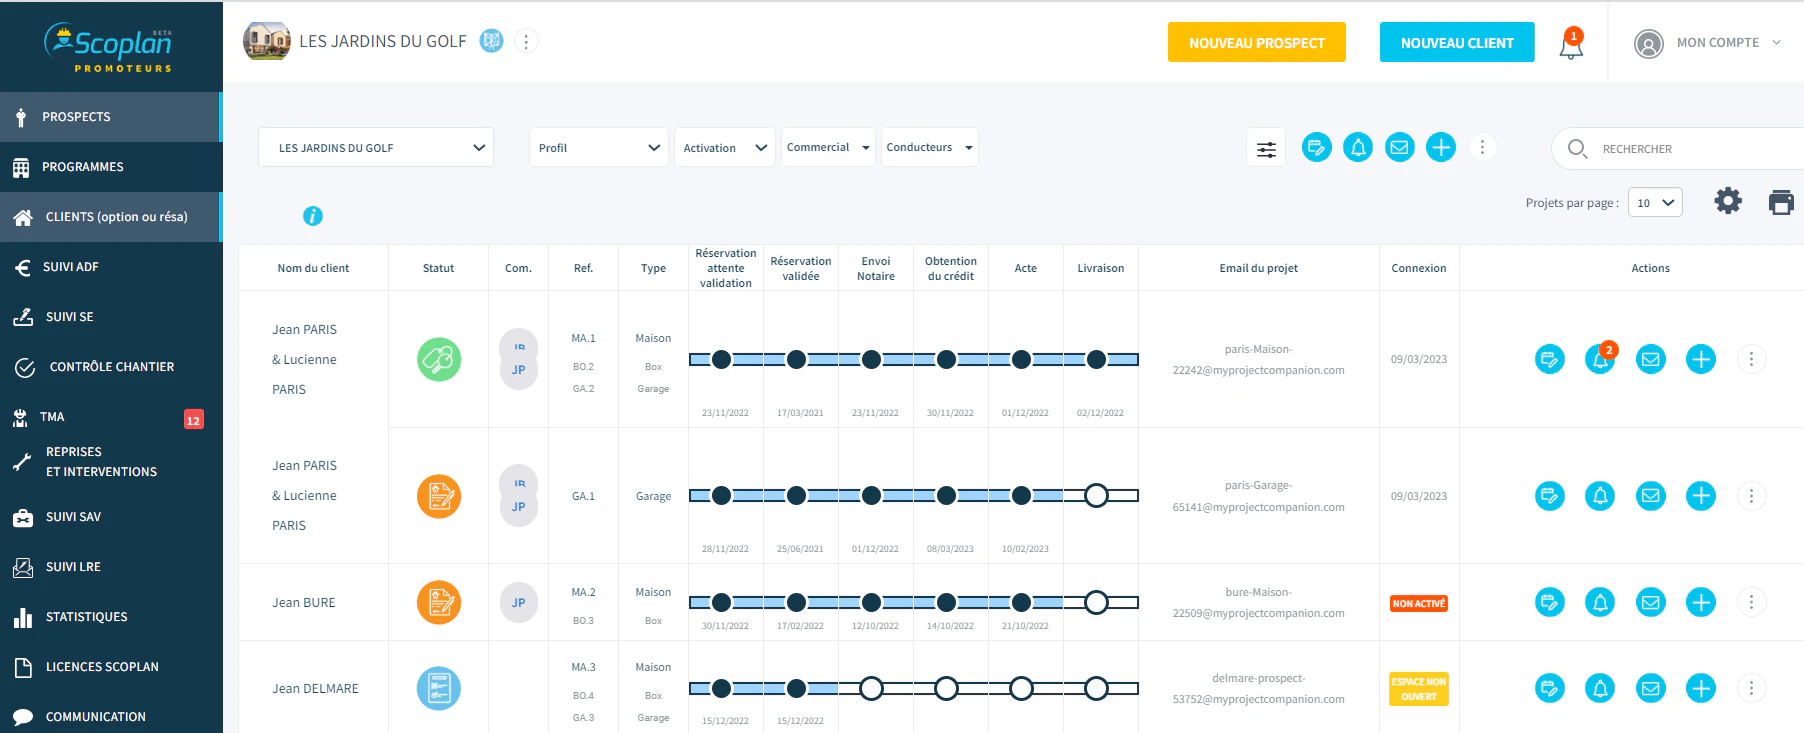Open table settings gear icon
The width and height of the screenshot is (1804, 733).
[x=1728, y=201]
